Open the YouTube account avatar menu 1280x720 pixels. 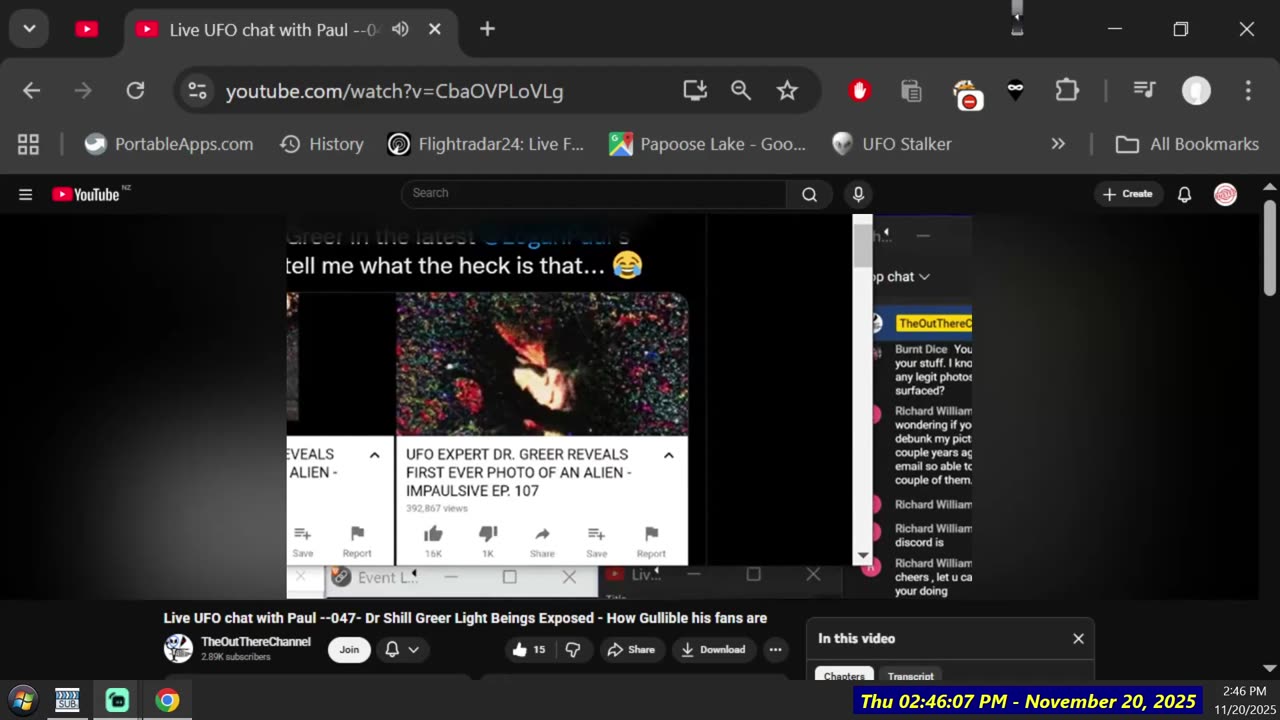click(1225, 195)
